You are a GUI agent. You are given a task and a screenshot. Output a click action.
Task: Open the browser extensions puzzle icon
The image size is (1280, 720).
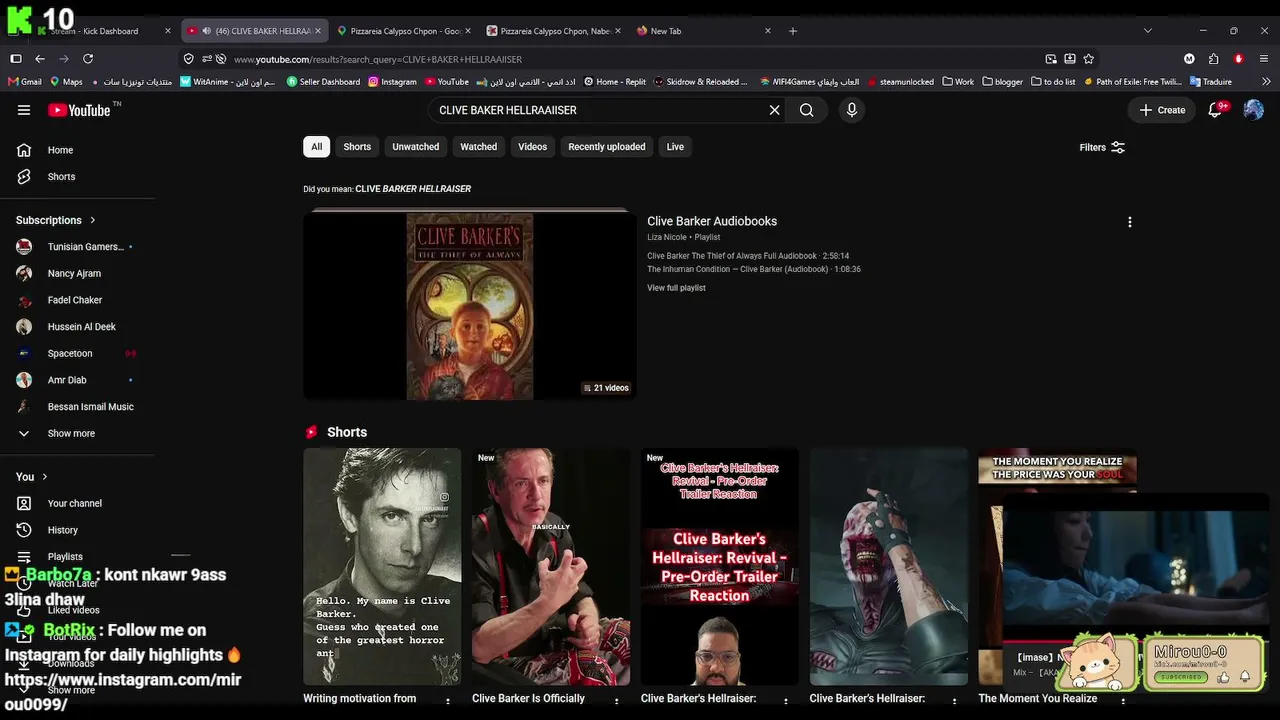pos(1213,59)
